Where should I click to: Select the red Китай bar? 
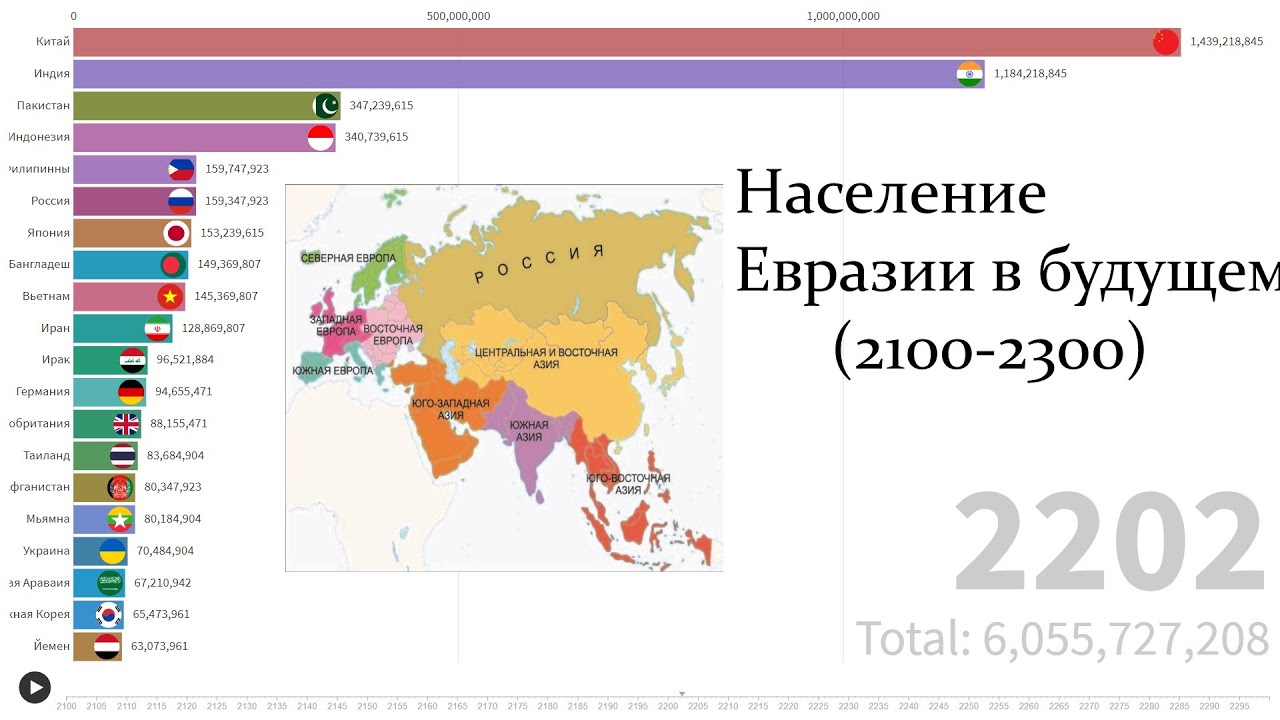coord(627,42)
